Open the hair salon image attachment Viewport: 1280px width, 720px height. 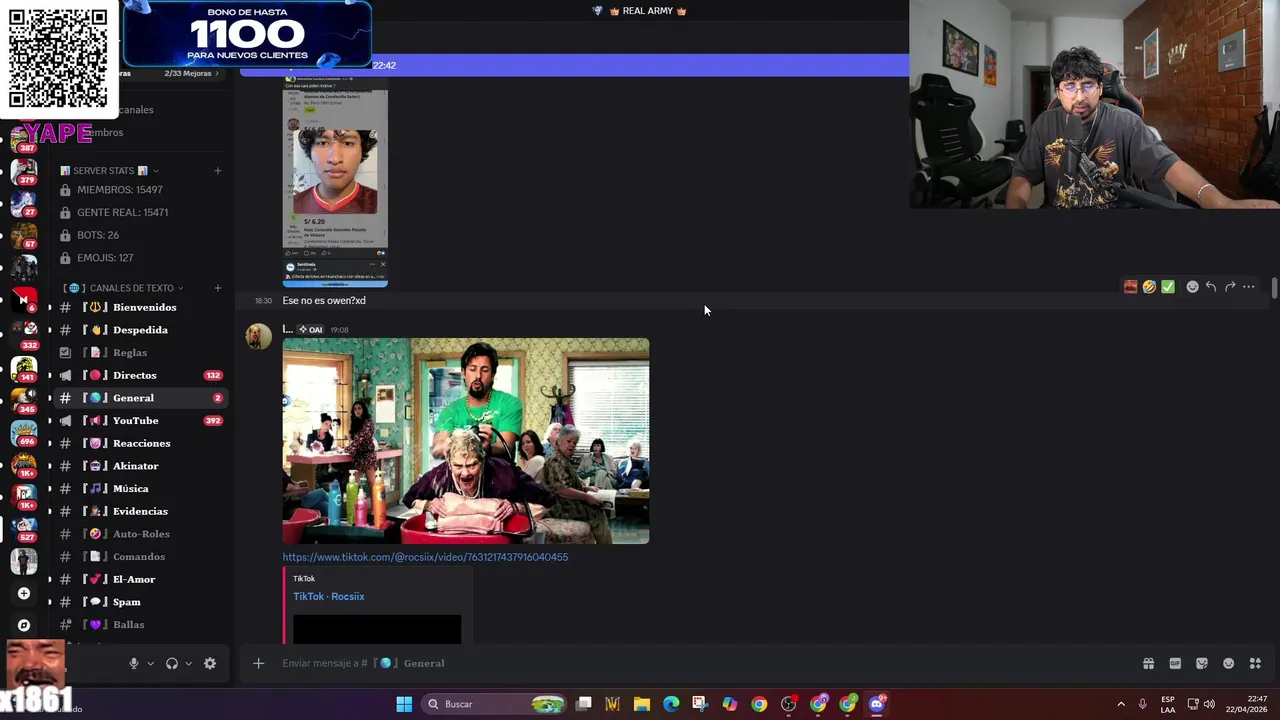point(466,441)
